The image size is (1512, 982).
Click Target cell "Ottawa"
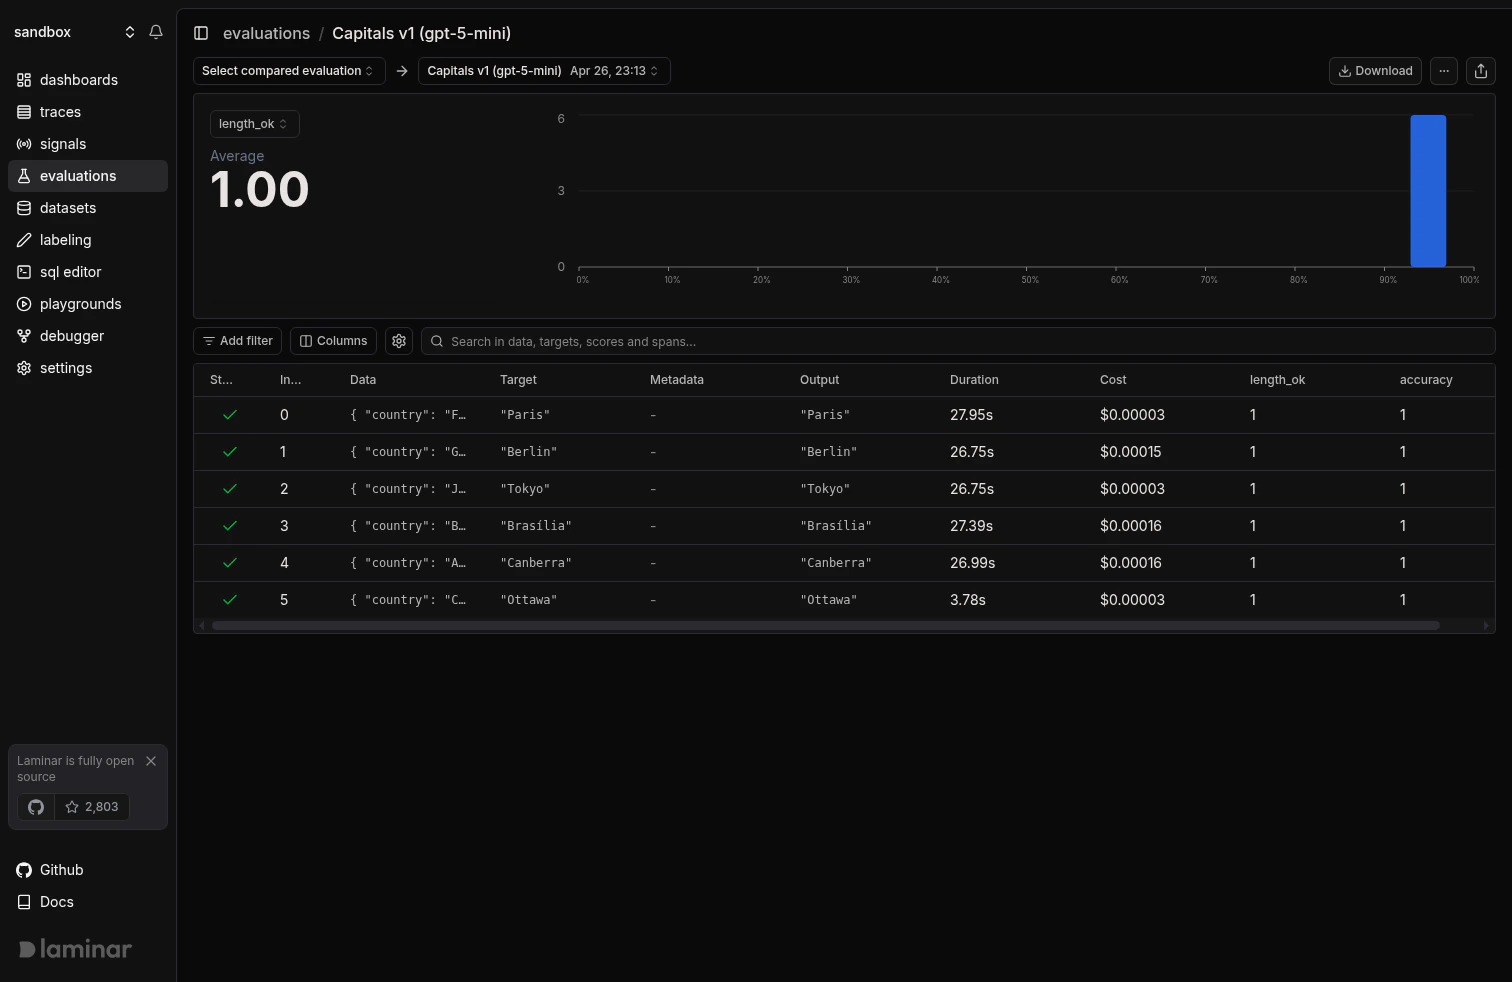(x=529, y=600)
